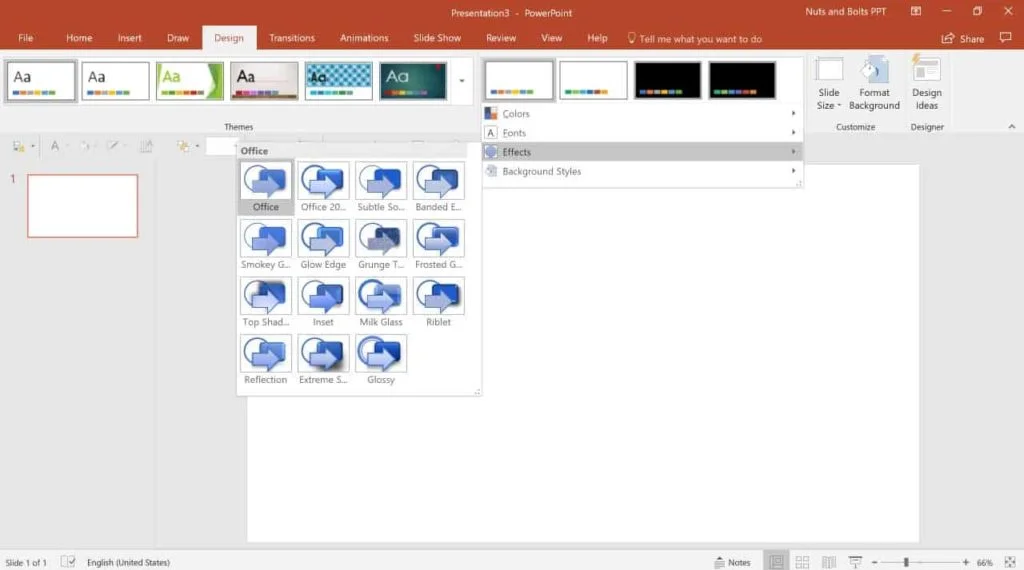Image resolution: width=1024 pixels, height=570 pixels.
Task: Collapse the ribbon
Action: coord(1012,127)
